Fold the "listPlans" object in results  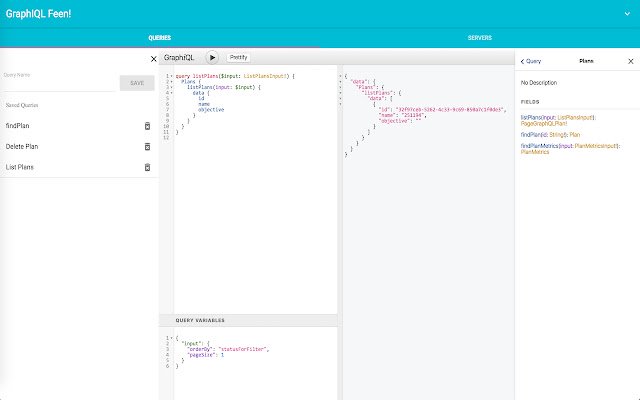pos(340,93)
